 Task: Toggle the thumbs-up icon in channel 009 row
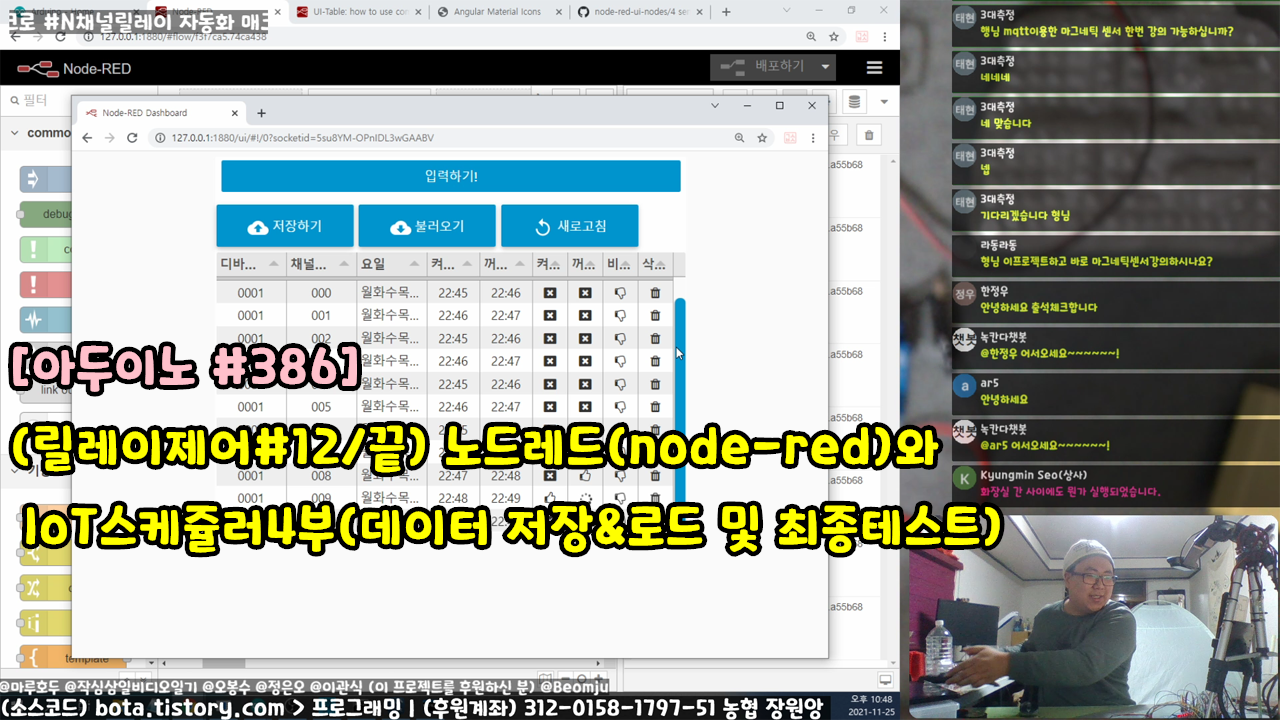tap(550, 498)
